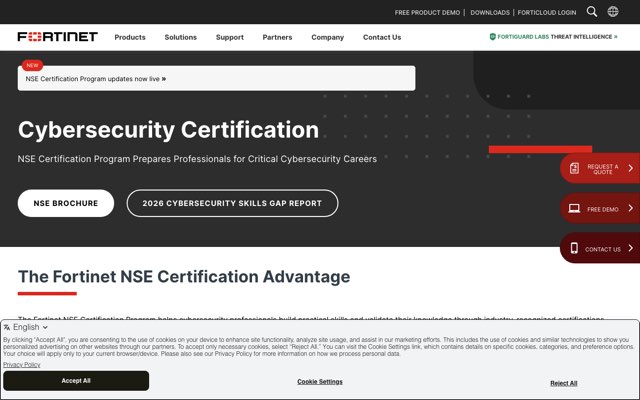Viewport: 640px width, 400px height.
Task: Click the Free Product Demo link
Action: tap(427, 13)
